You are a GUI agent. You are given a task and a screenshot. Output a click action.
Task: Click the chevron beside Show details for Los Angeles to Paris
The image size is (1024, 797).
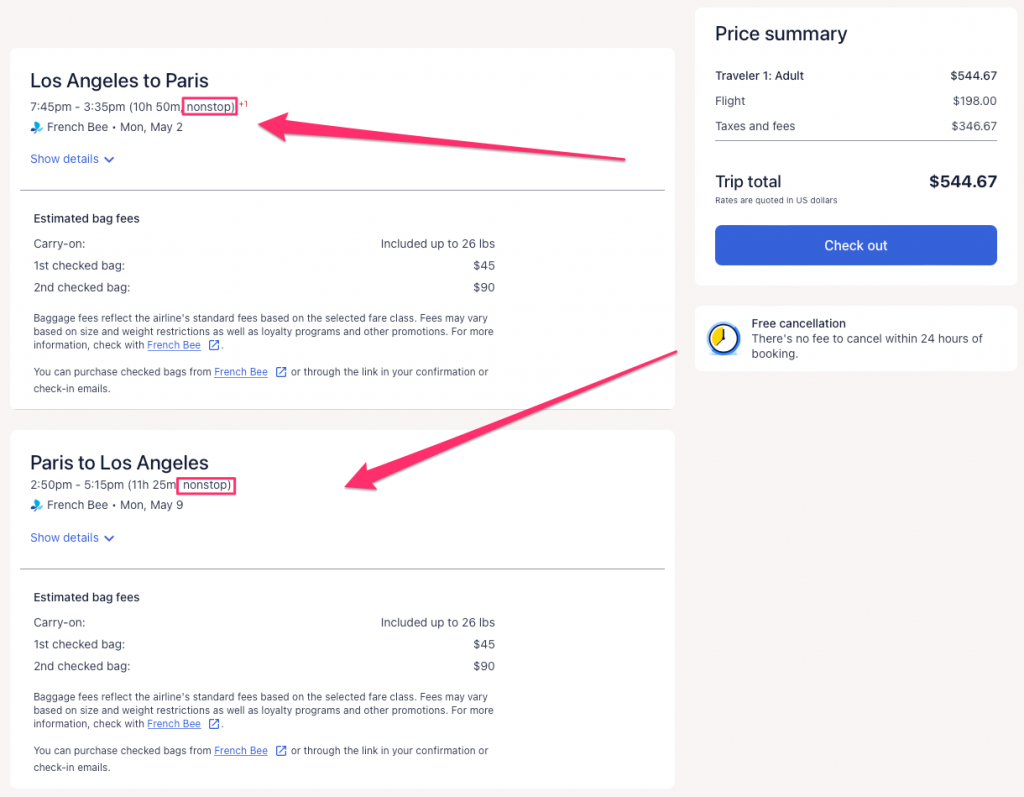[109, 160]
